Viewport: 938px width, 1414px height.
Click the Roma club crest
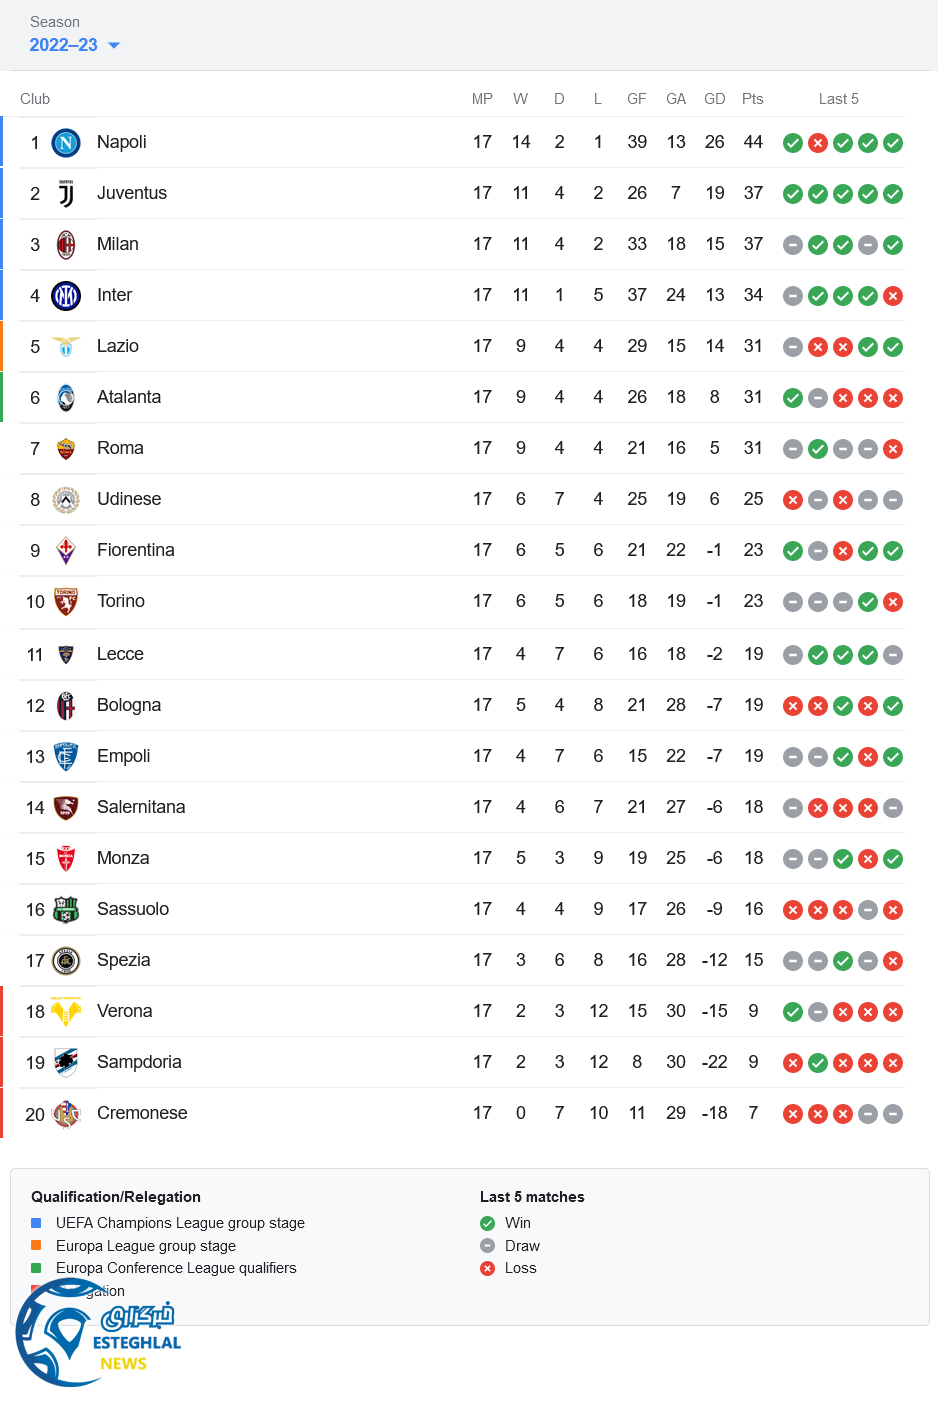pos(66,449)
